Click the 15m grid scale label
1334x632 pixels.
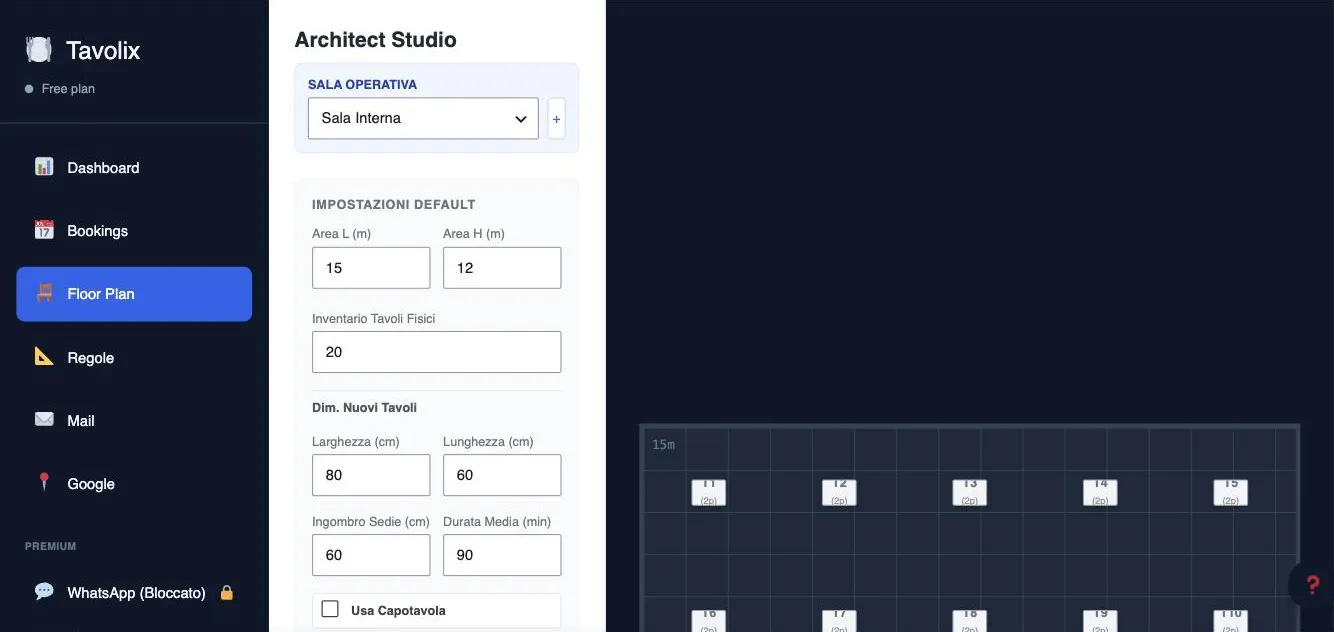pos(663,444)
